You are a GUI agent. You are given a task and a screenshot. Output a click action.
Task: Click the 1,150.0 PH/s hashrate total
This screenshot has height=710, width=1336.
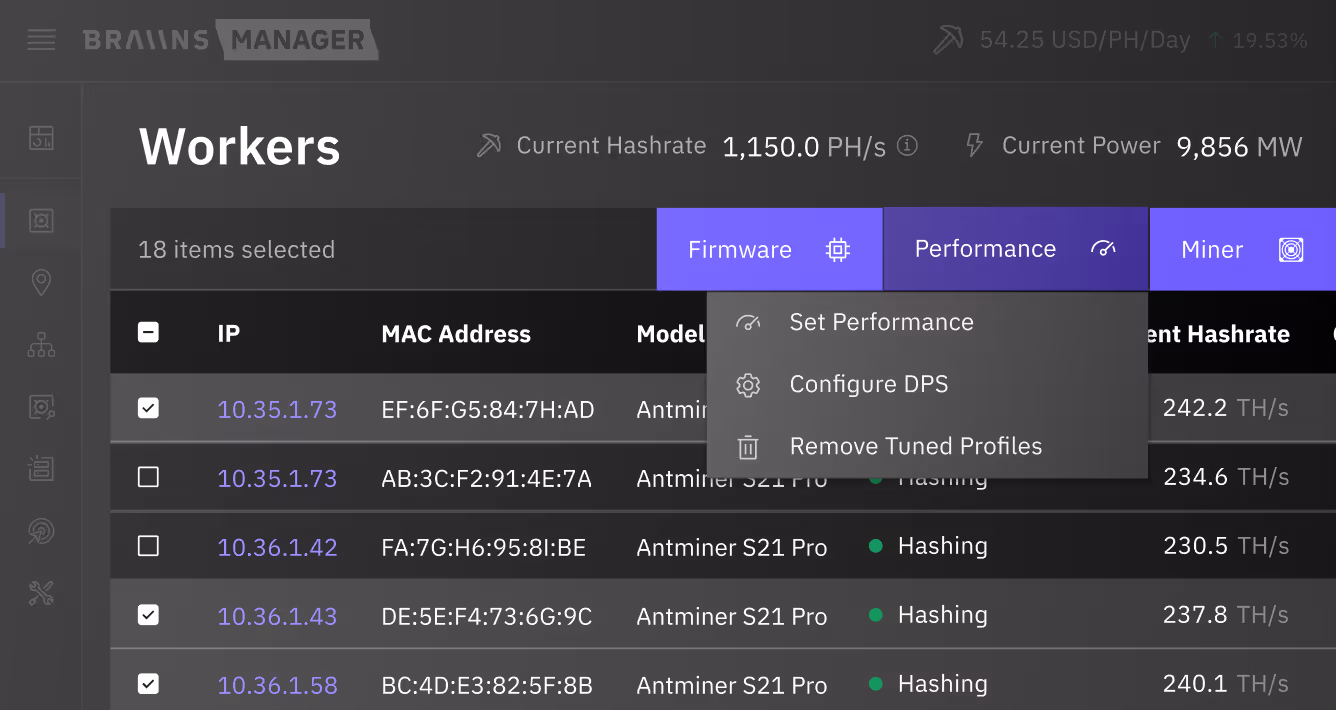pos(804,147)
